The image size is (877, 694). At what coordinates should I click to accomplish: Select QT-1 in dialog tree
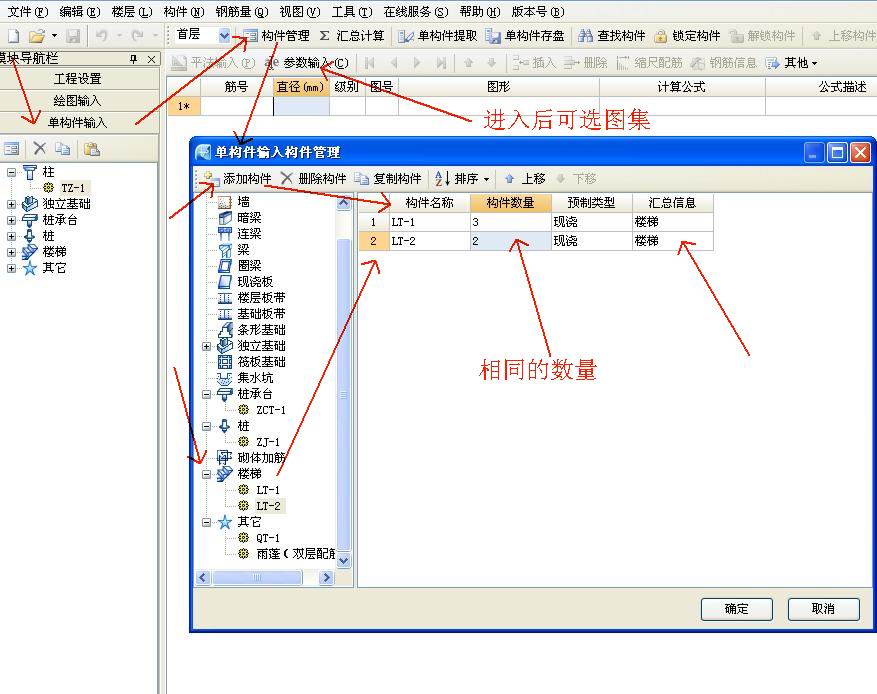[268, 538]
